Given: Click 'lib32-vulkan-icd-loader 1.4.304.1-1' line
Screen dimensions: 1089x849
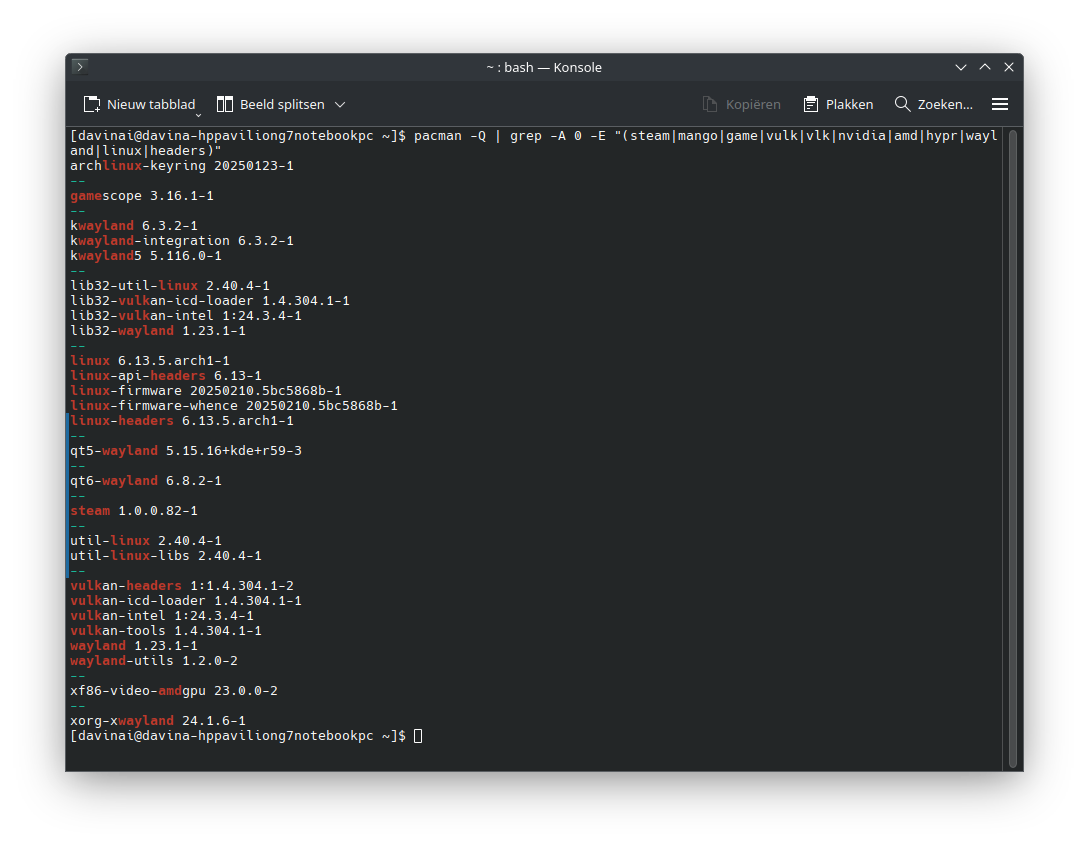Looking at the screenshot, I should pos(210,301).
